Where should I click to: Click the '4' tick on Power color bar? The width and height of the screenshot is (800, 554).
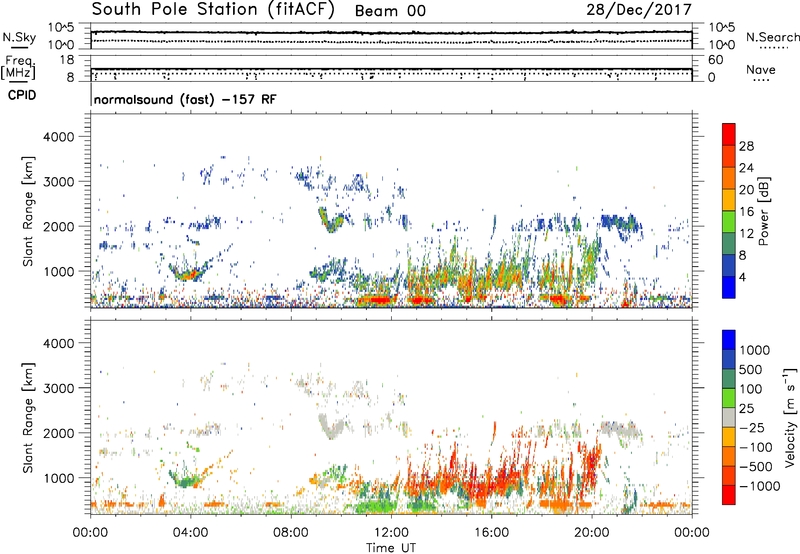743,278
